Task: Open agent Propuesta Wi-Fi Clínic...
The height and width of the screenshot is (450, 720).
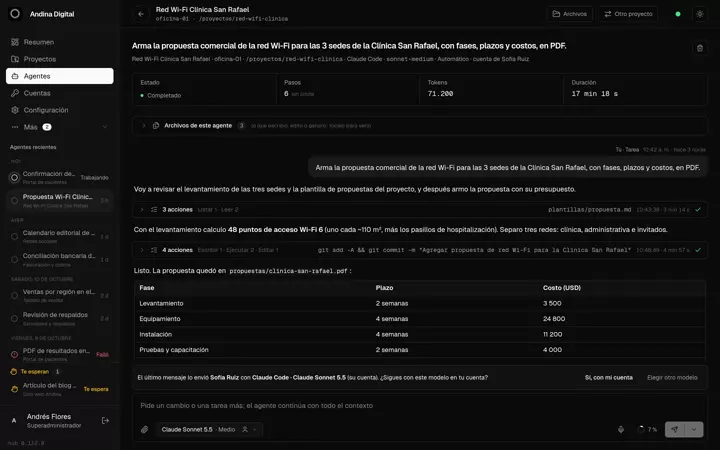Action: [60, 200]
